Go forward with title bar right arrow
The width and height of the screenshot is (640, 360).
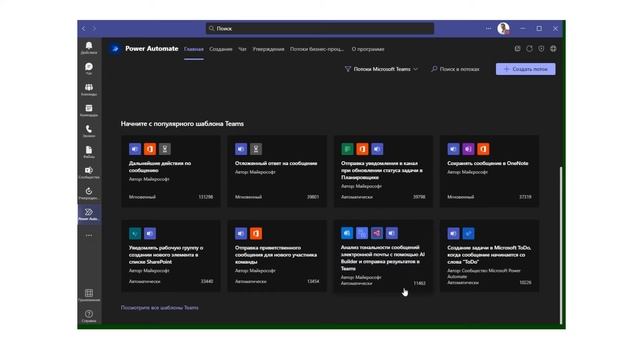(94, 29)
